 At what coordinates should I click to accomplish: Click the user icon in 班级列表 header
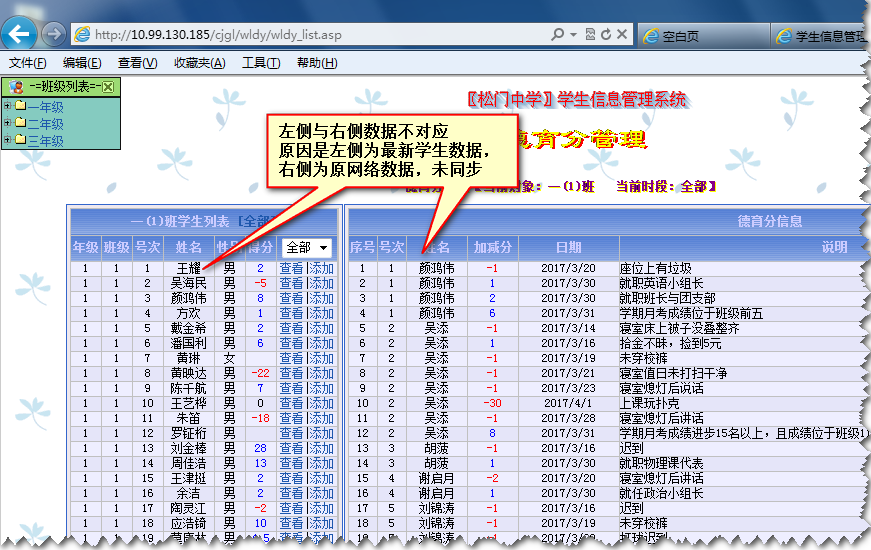pos(16,87)
